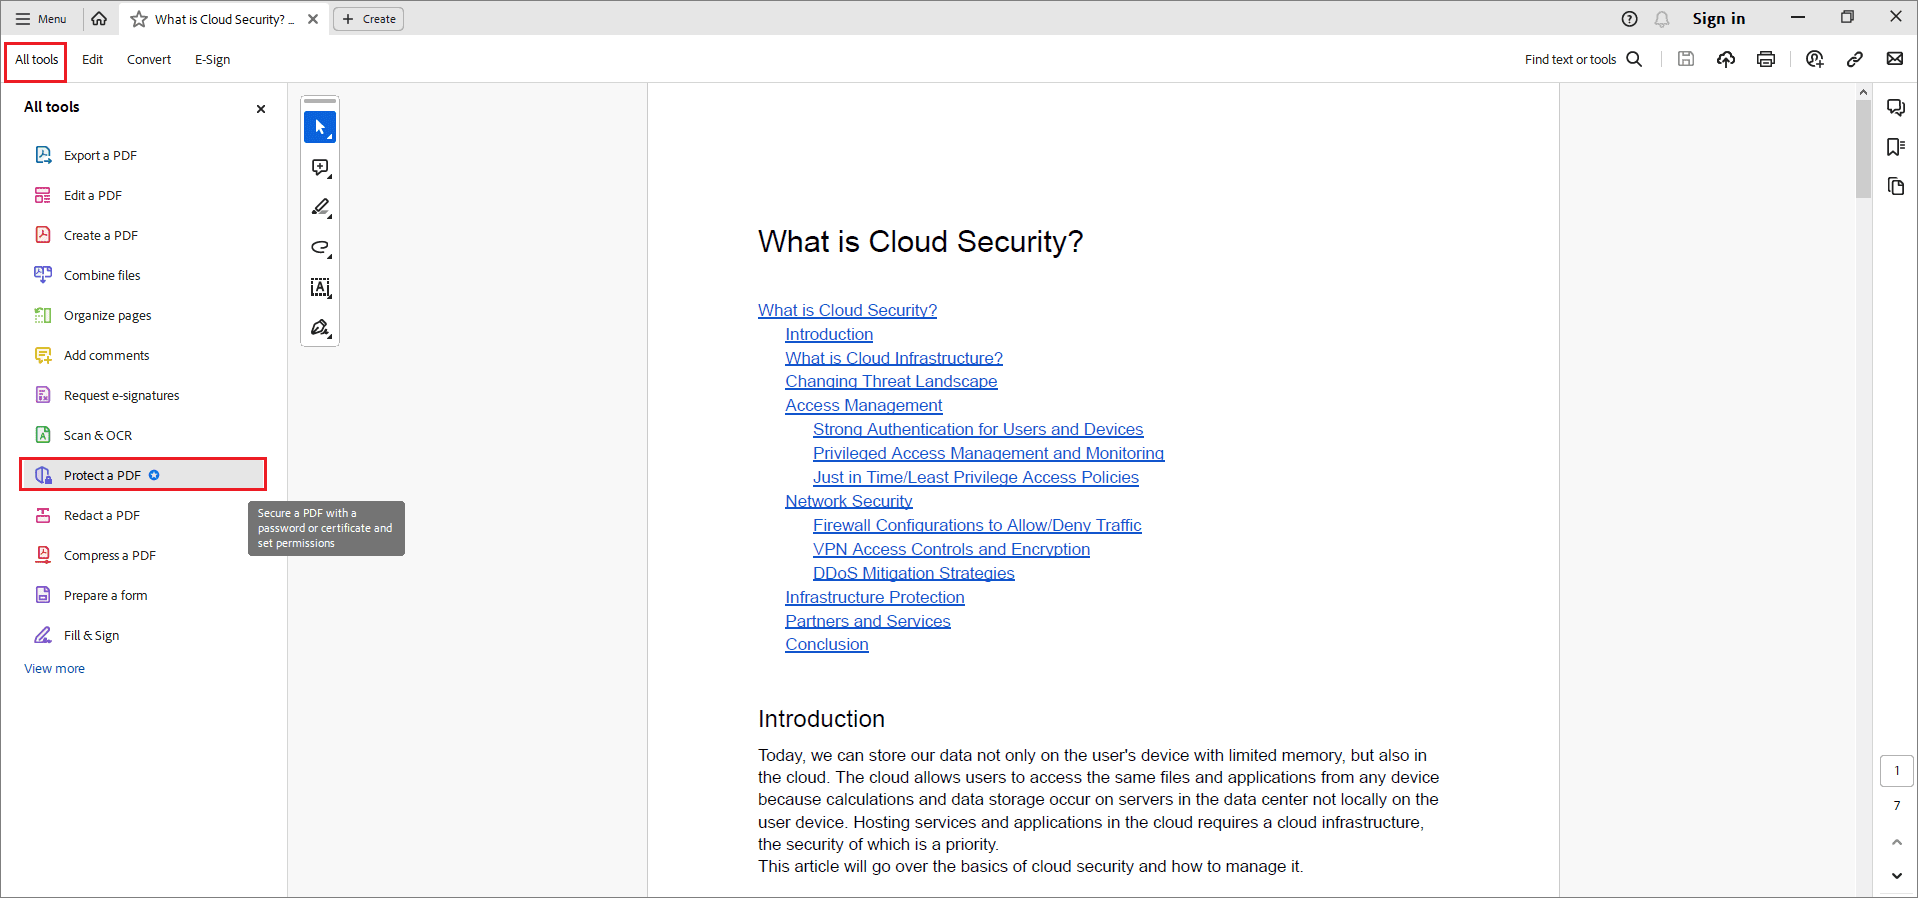Send the PDF by email
Screen dimensions: 1918x898
click(x=1895, y=59)
